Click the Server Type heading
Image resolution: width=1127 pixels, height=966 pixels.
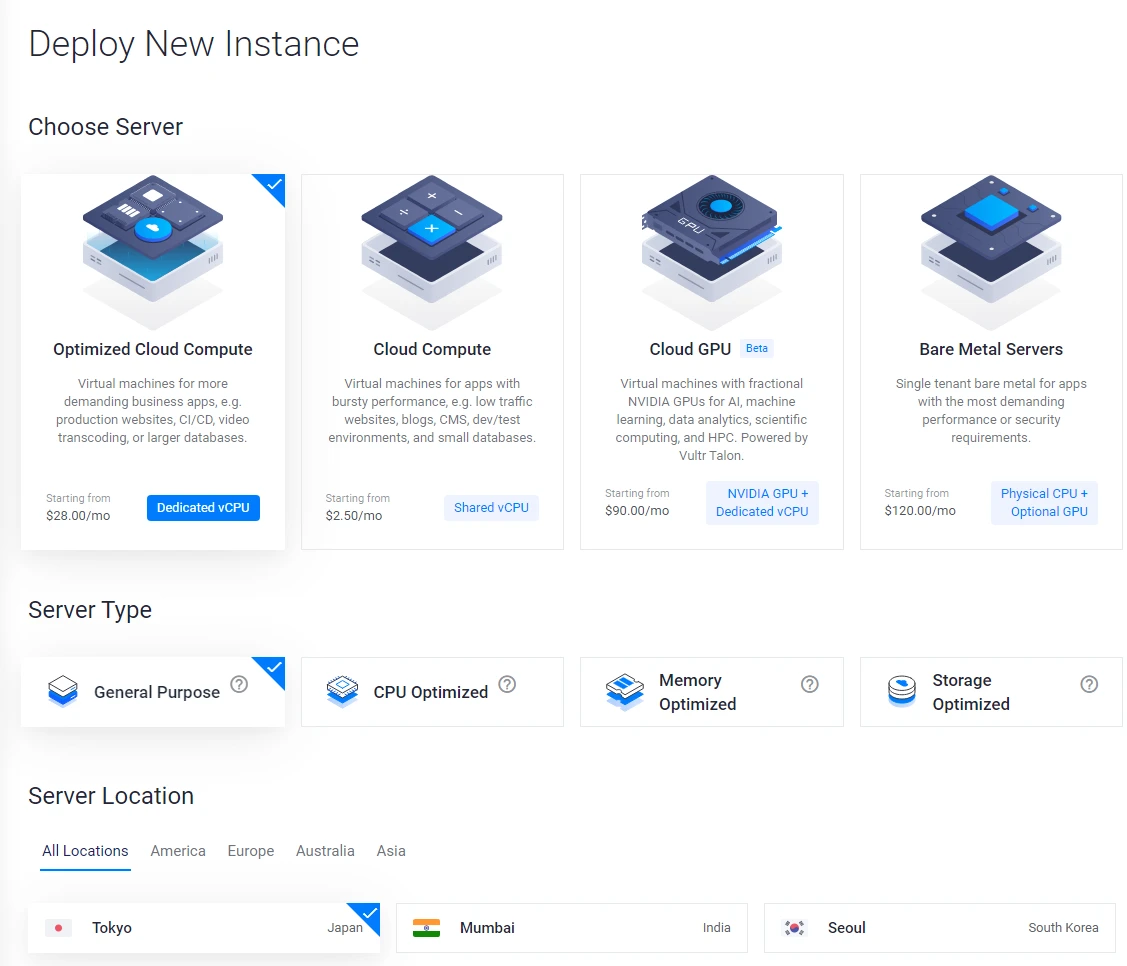pos(90,610)
